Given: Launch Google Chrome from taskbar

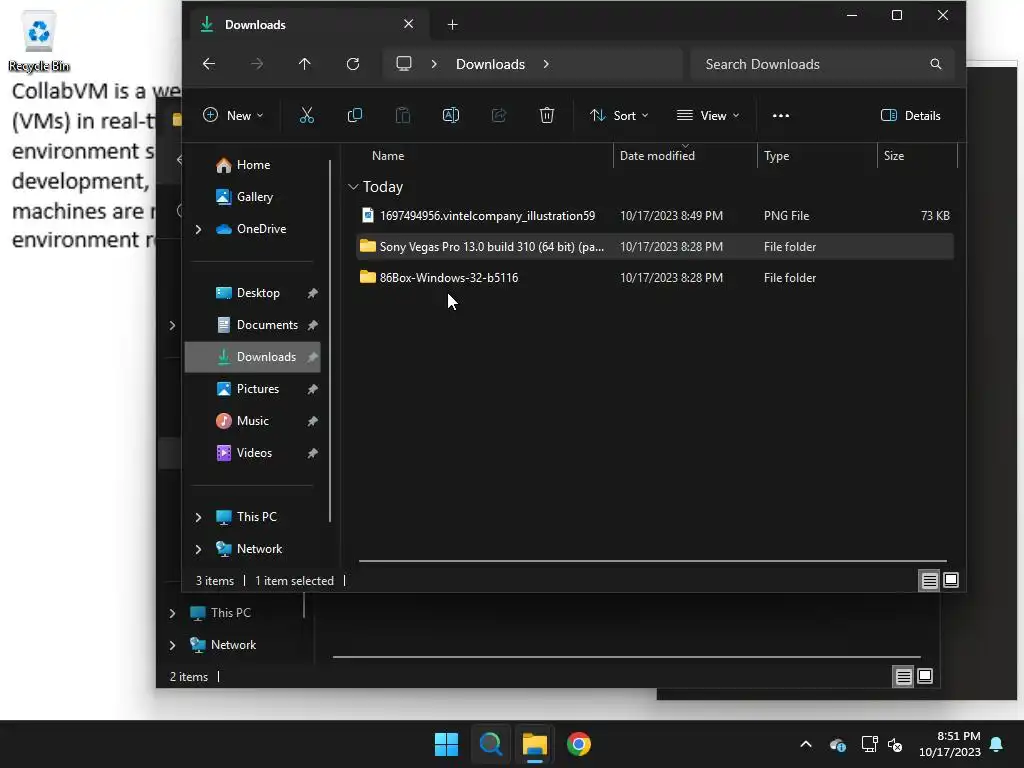Looking at the screenshot, I should [579, 744].
